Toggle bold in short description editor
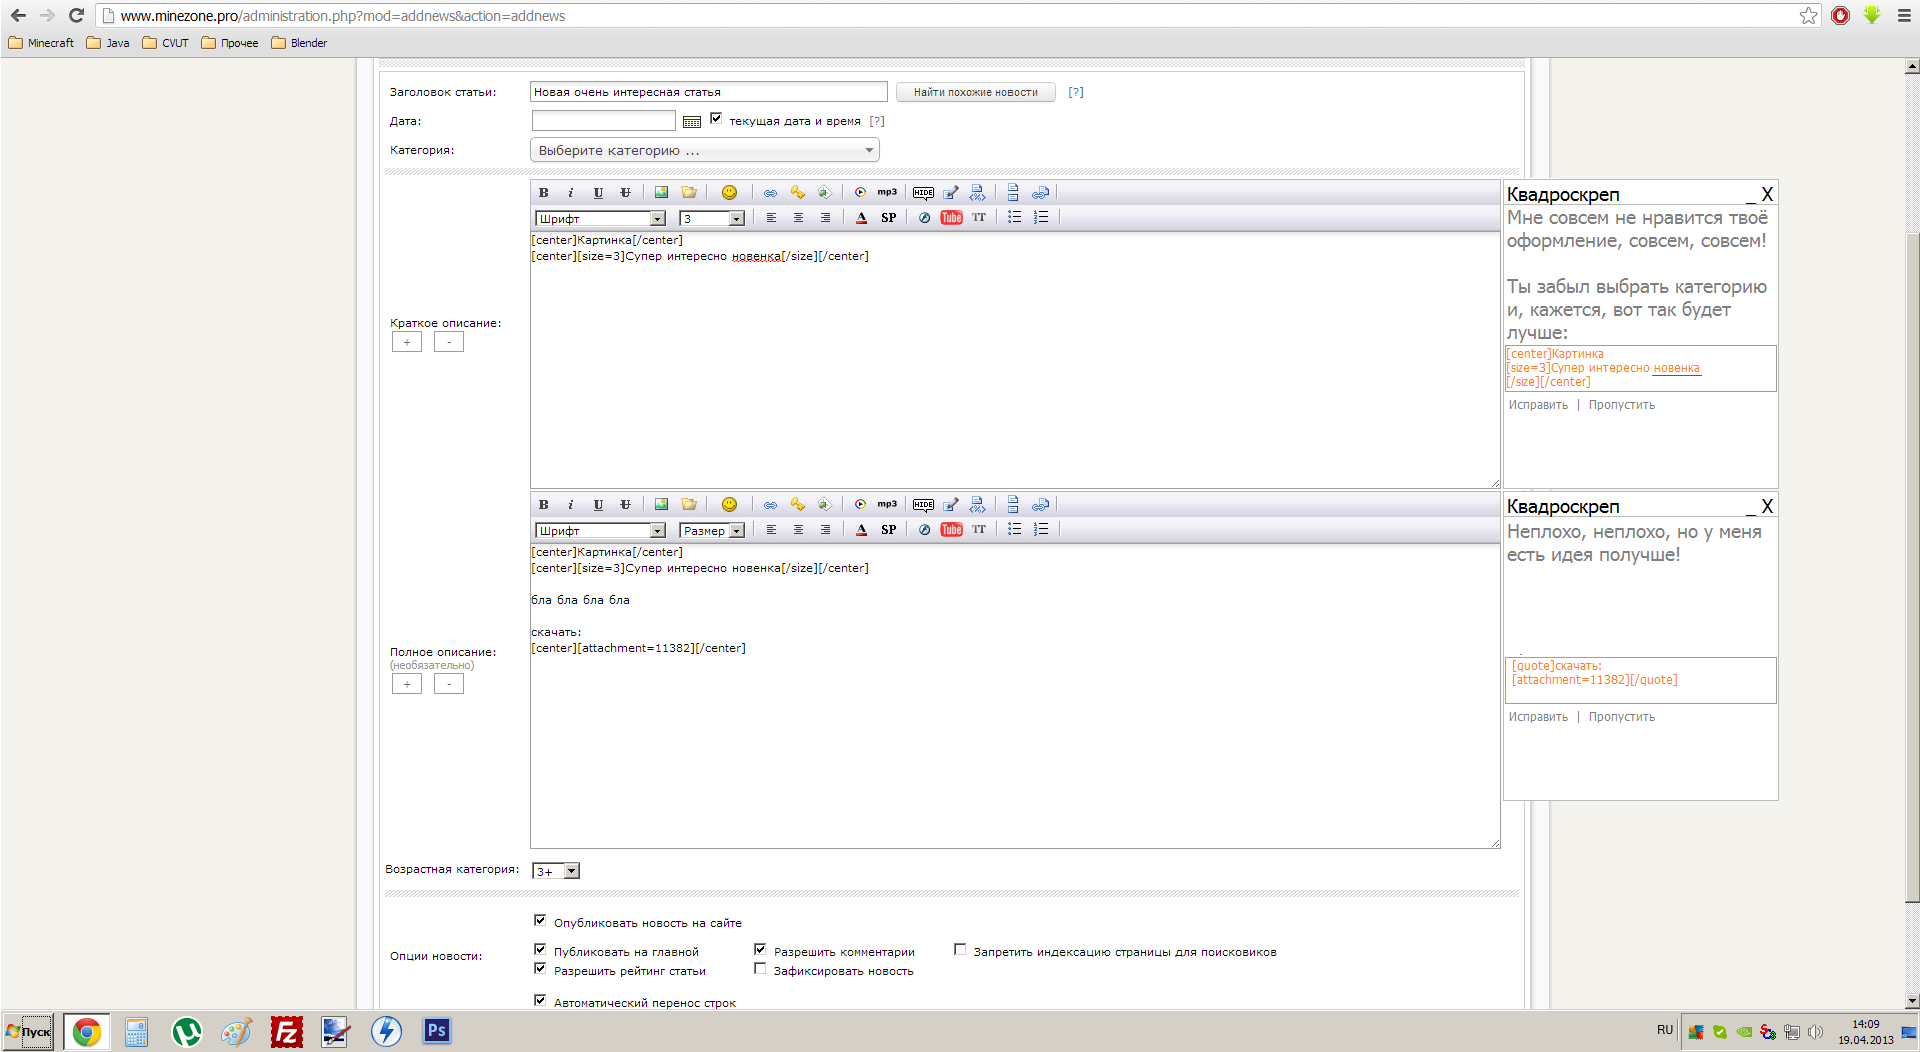 pos(543,193)
